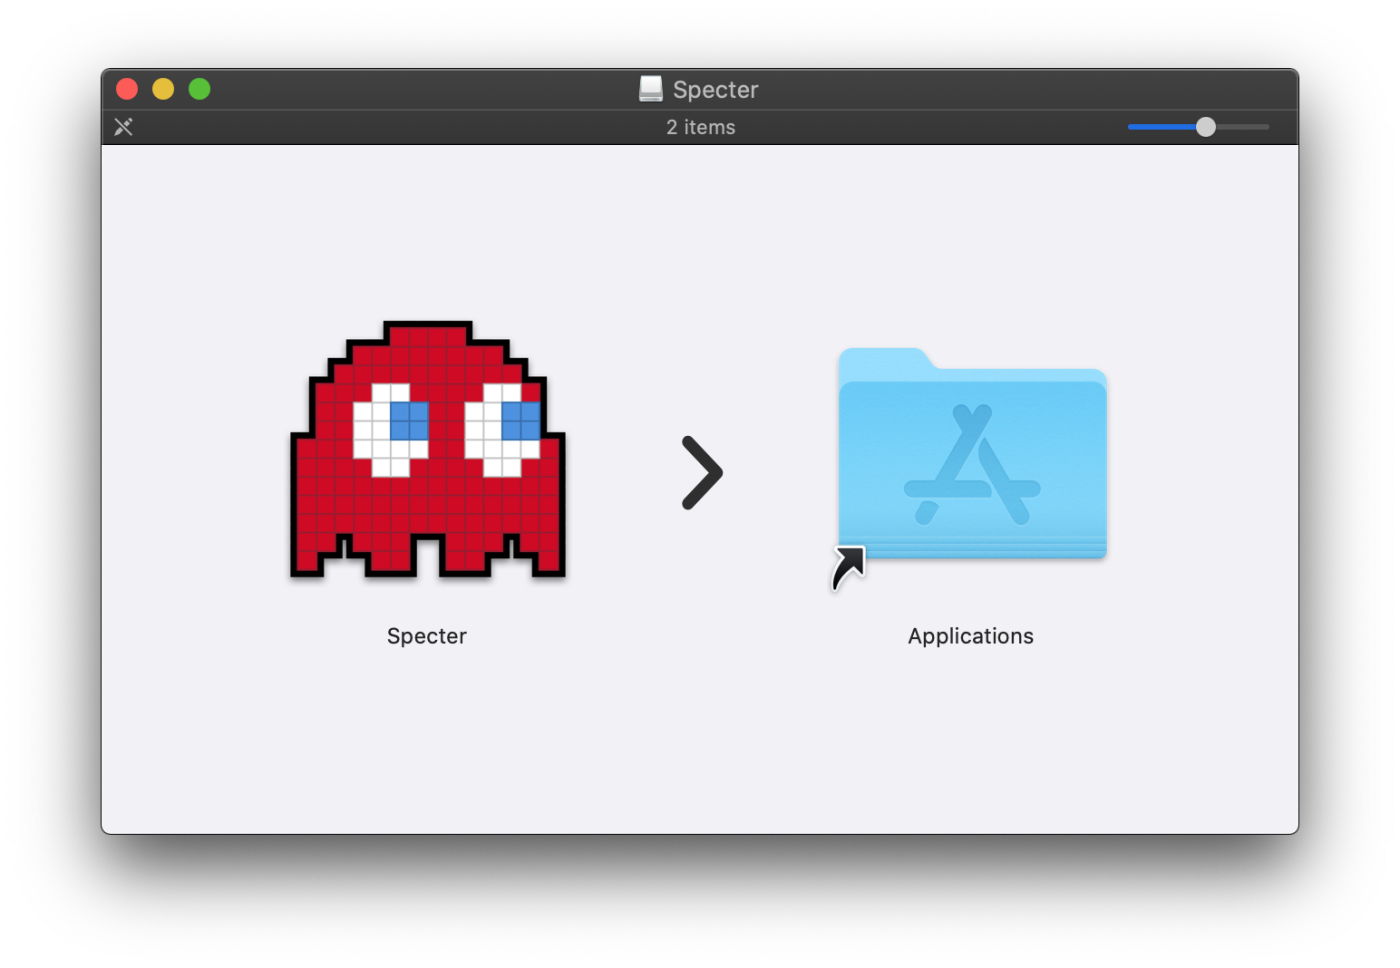Click the "Applications" folder label
1400x968 pixels.
971,636
